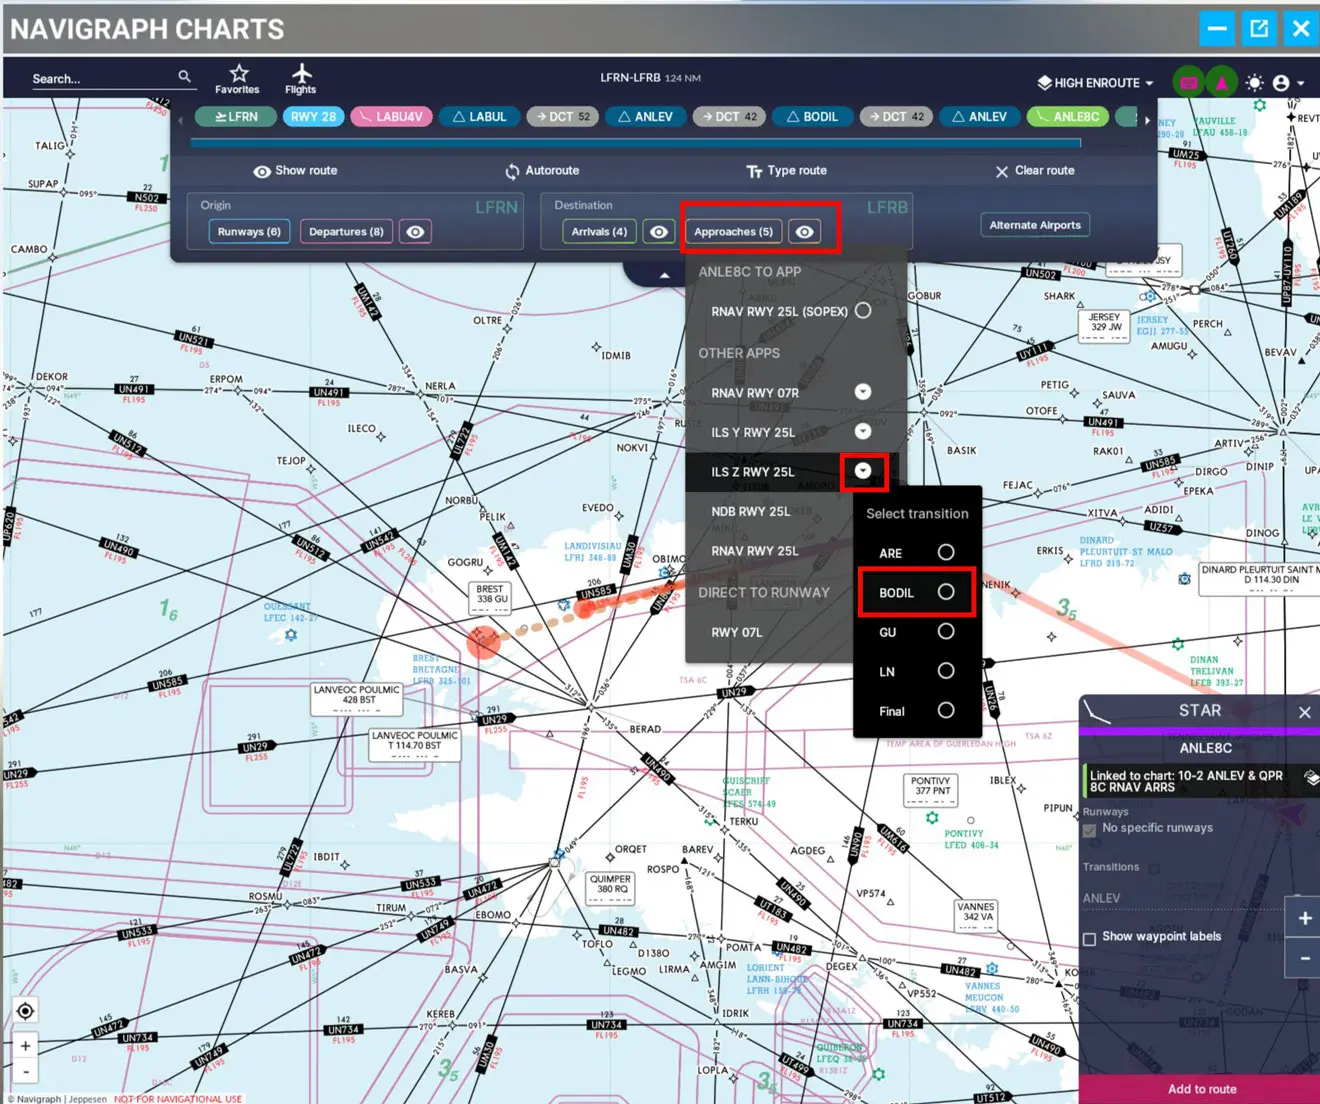Viewport: 1320px width, 1104px height.
Task: Choose RNAV RWY 25L under Other Apps
Action: [x=755, y=551]
